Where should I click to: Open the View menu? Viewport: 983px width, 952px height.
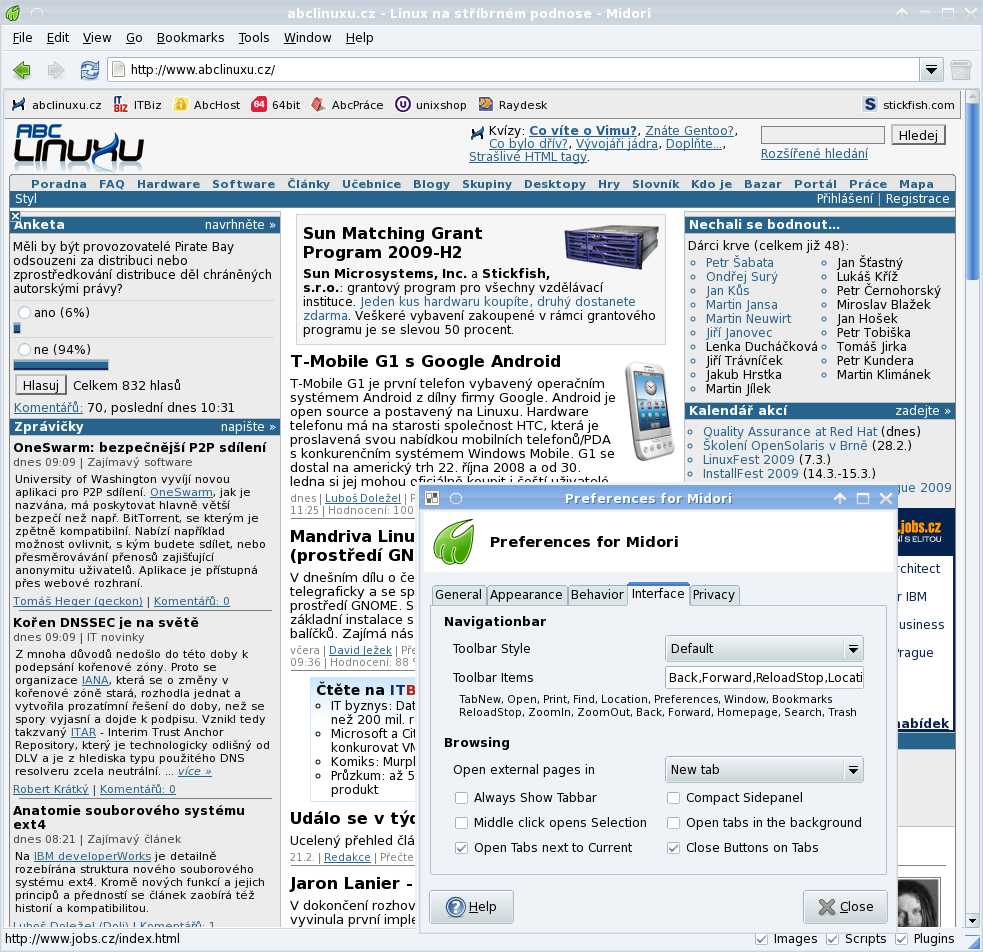97,38
